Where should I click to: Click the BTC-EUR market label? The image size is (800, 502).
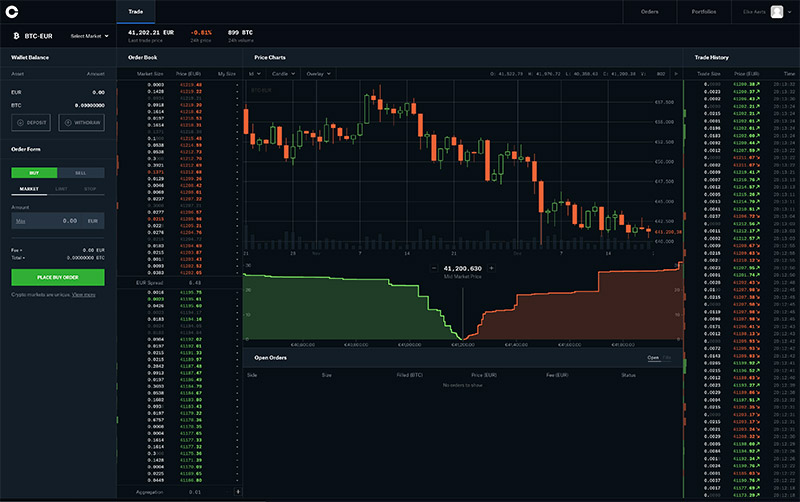point(39,36)
